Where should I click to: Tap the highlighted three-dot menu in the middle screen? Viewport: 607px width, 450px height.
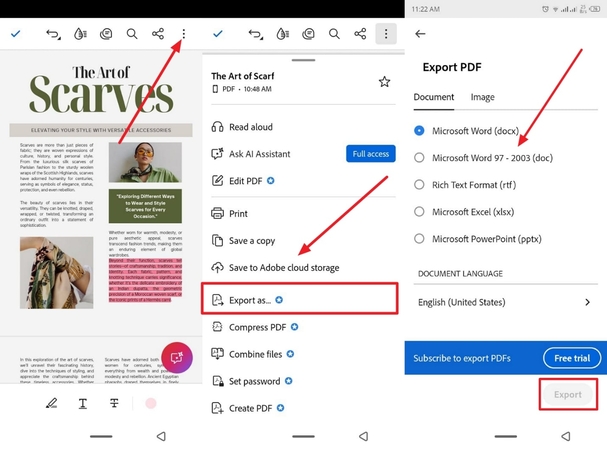[x=386, y=34]
